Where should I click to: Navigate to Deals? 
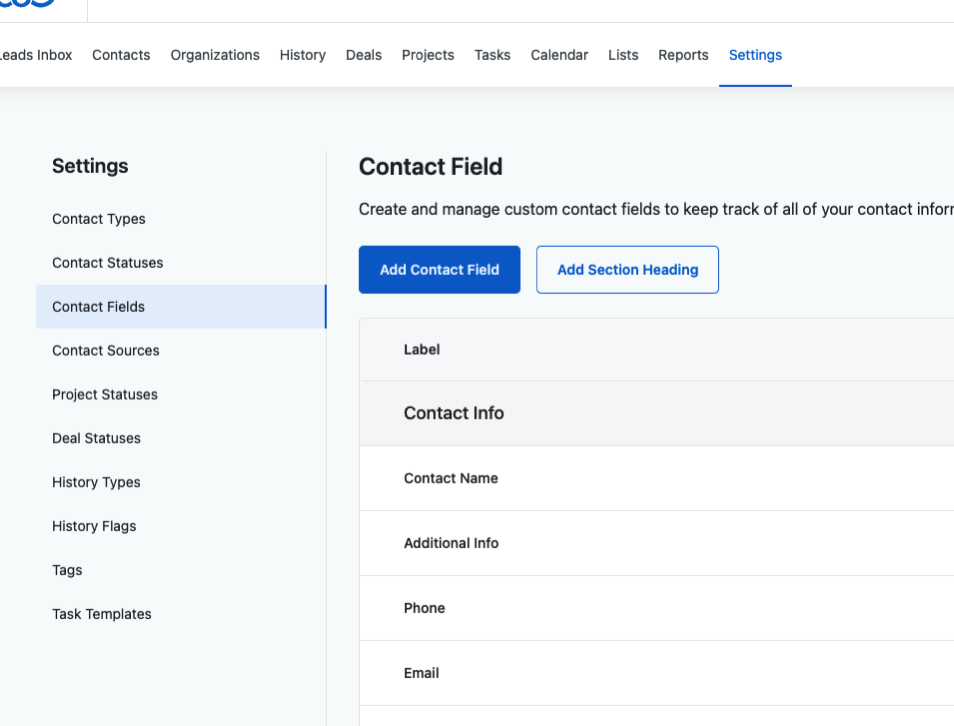363,55
